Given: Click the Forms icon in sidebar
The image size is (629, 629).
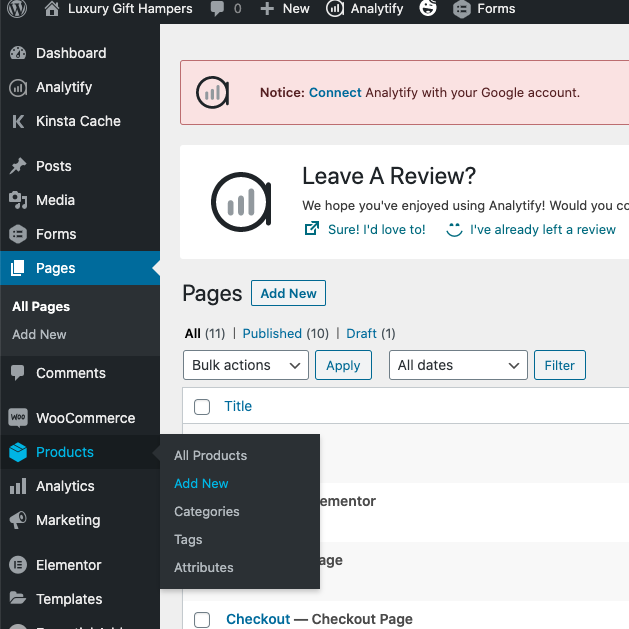Looking at the screenshot, I should click(x=18, y=234).
